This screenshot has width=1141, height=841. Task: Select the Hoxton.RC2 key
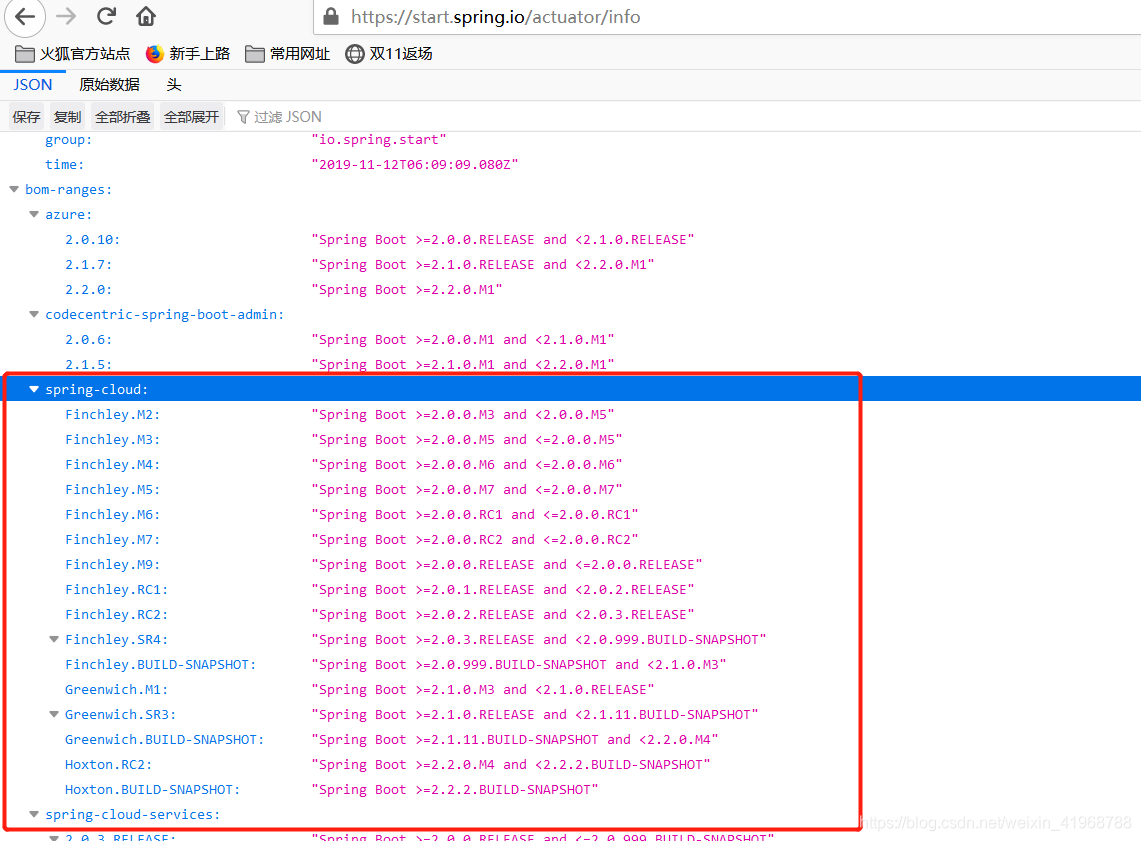[108, 765]
